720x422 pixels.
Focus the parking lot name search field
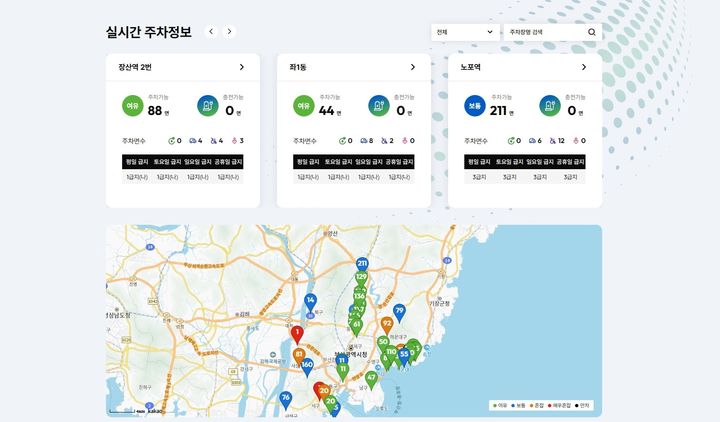coord(545,32)
